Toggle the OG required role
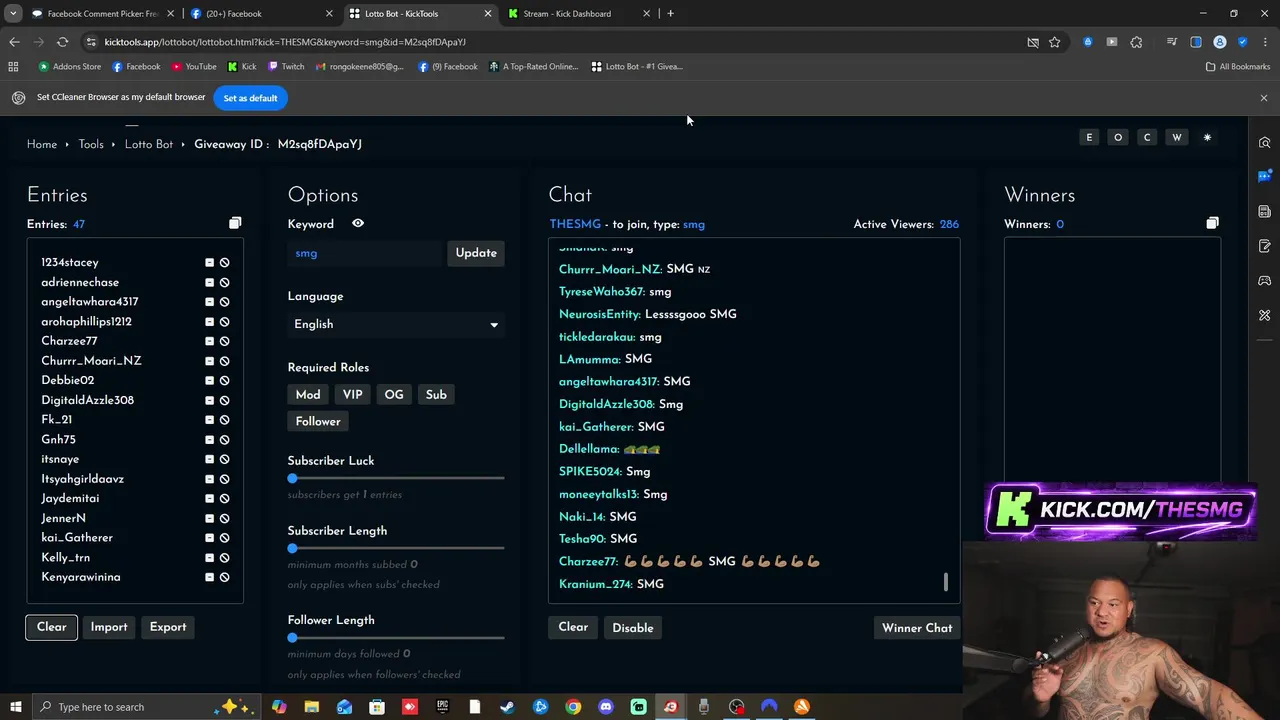 click(394, 395)
